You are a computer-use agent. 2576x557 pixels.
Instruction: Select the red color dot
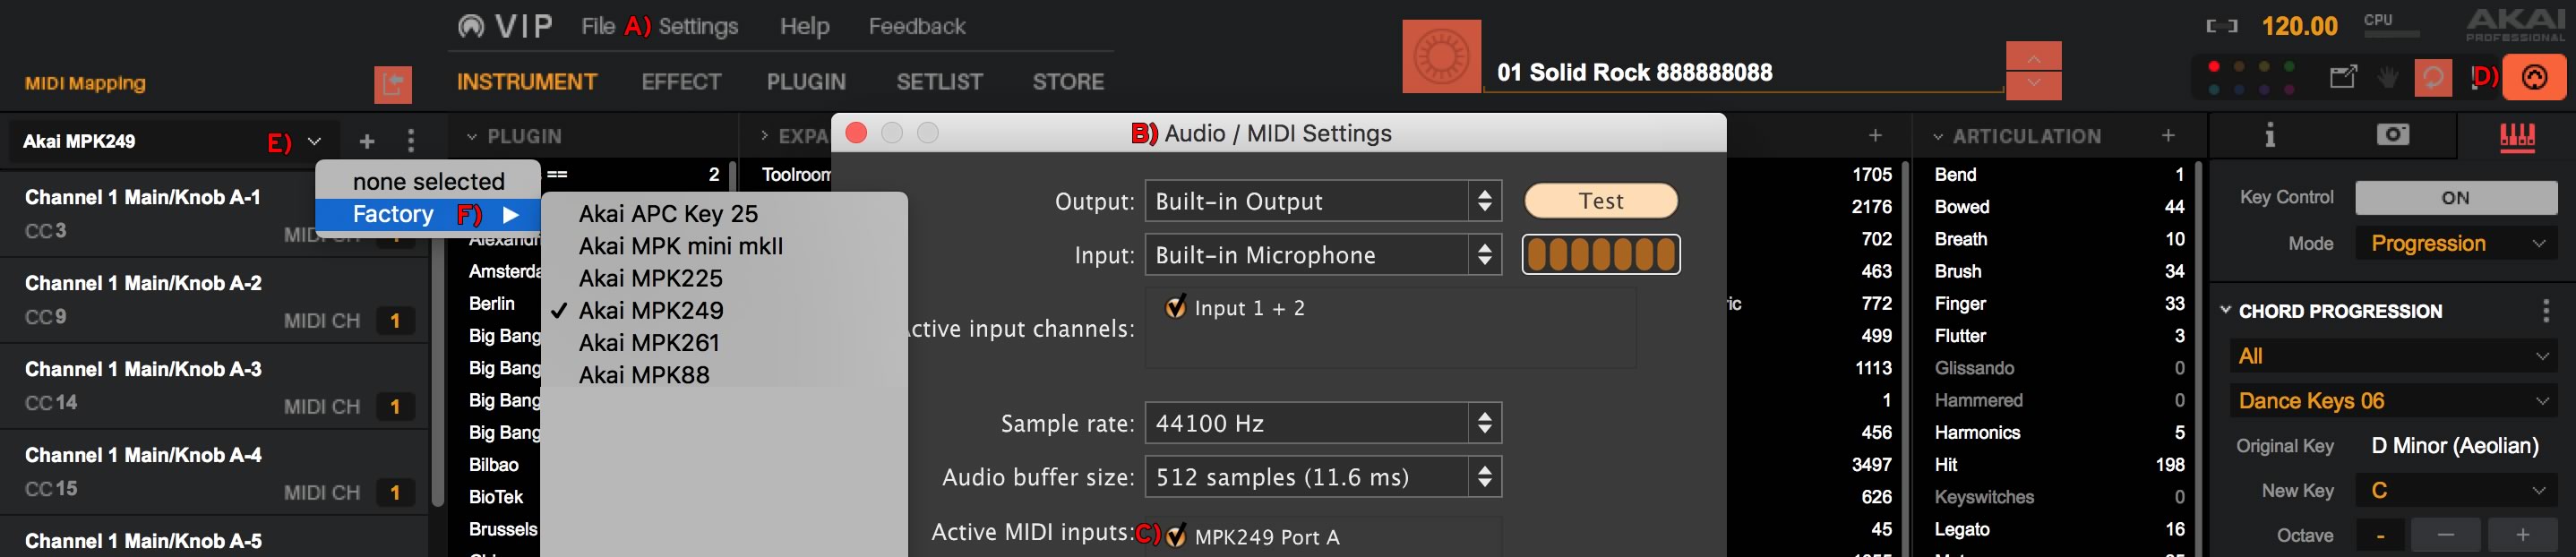pyautogui.click(x=2213, y=67)
